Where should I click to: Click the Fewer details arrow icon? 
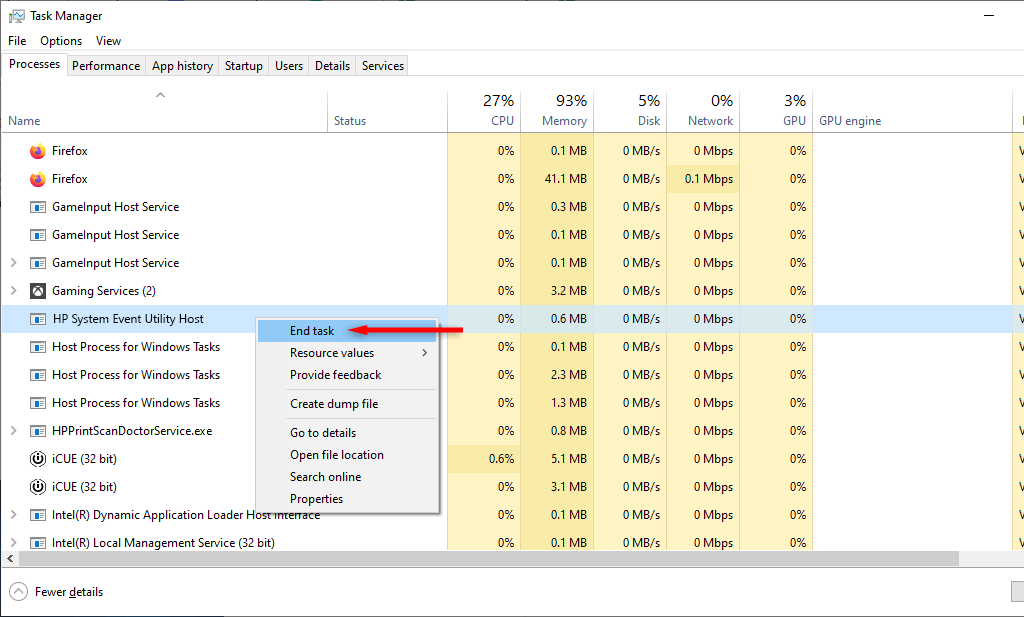19,592
